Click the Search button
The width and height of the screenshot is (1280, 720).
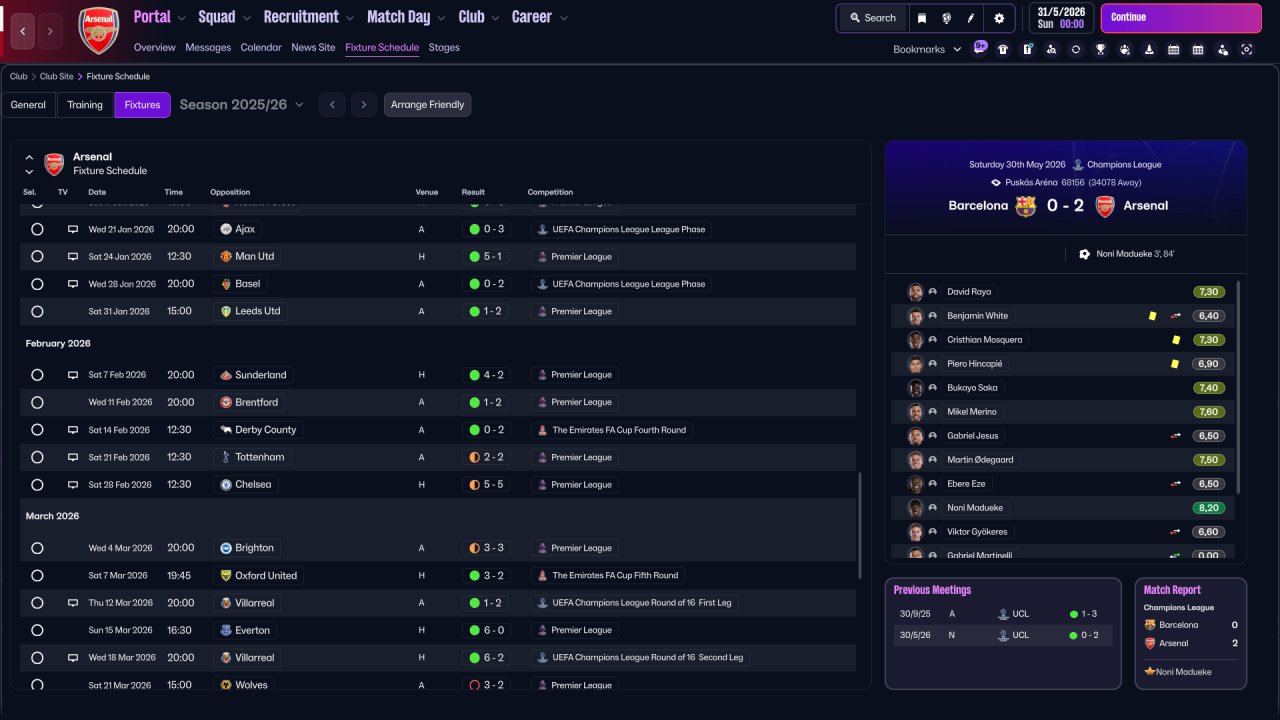point(873,18)
